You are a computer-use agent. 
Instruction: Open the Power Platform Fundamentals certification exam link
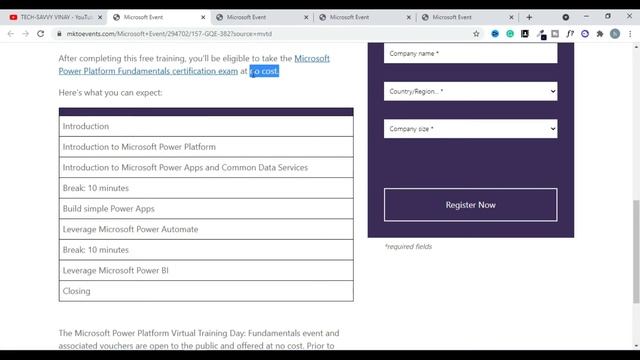[x=194, y=64]
